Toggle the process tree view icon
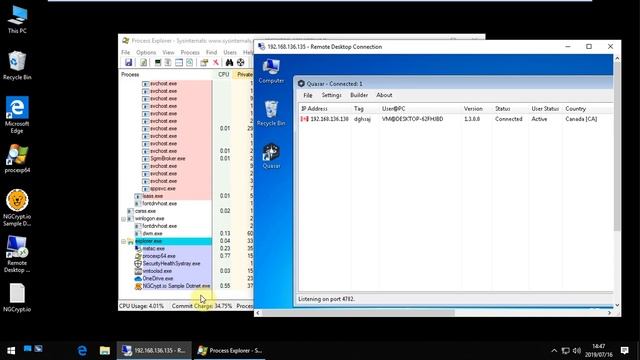 (x=168, y=62)
